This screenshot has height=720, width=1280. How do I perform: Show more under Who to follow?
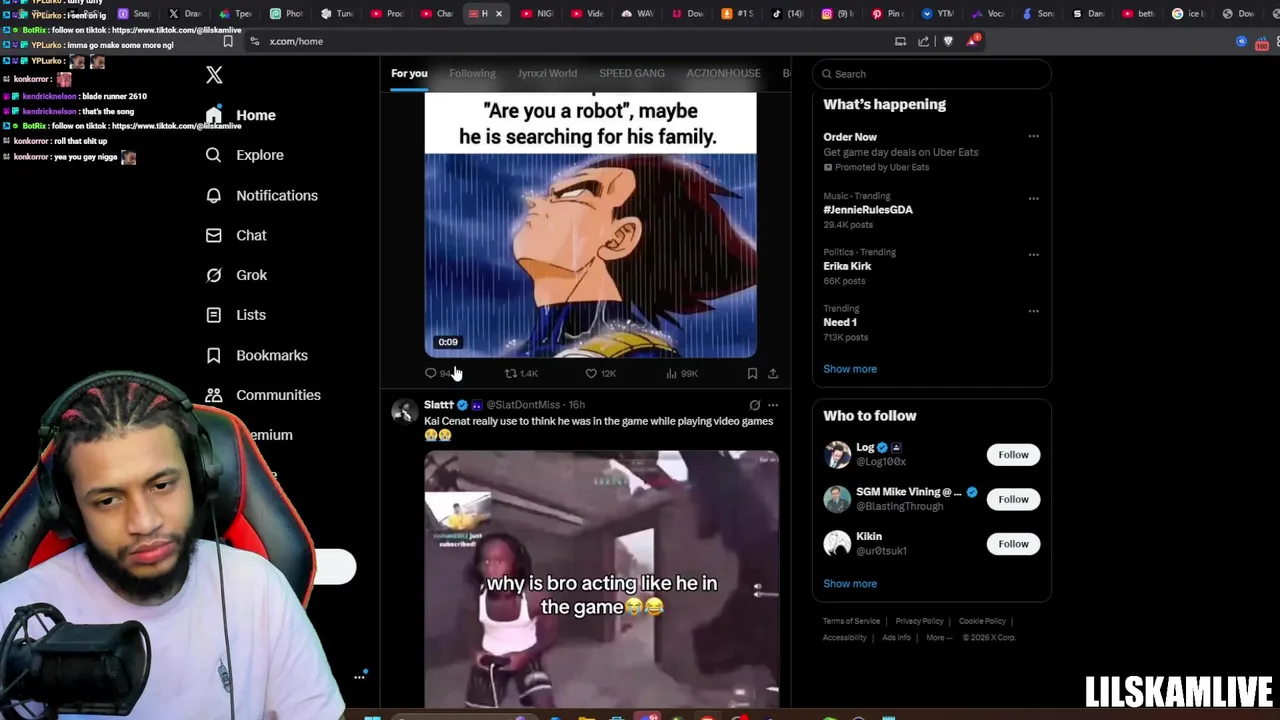(x=850, y=584)
